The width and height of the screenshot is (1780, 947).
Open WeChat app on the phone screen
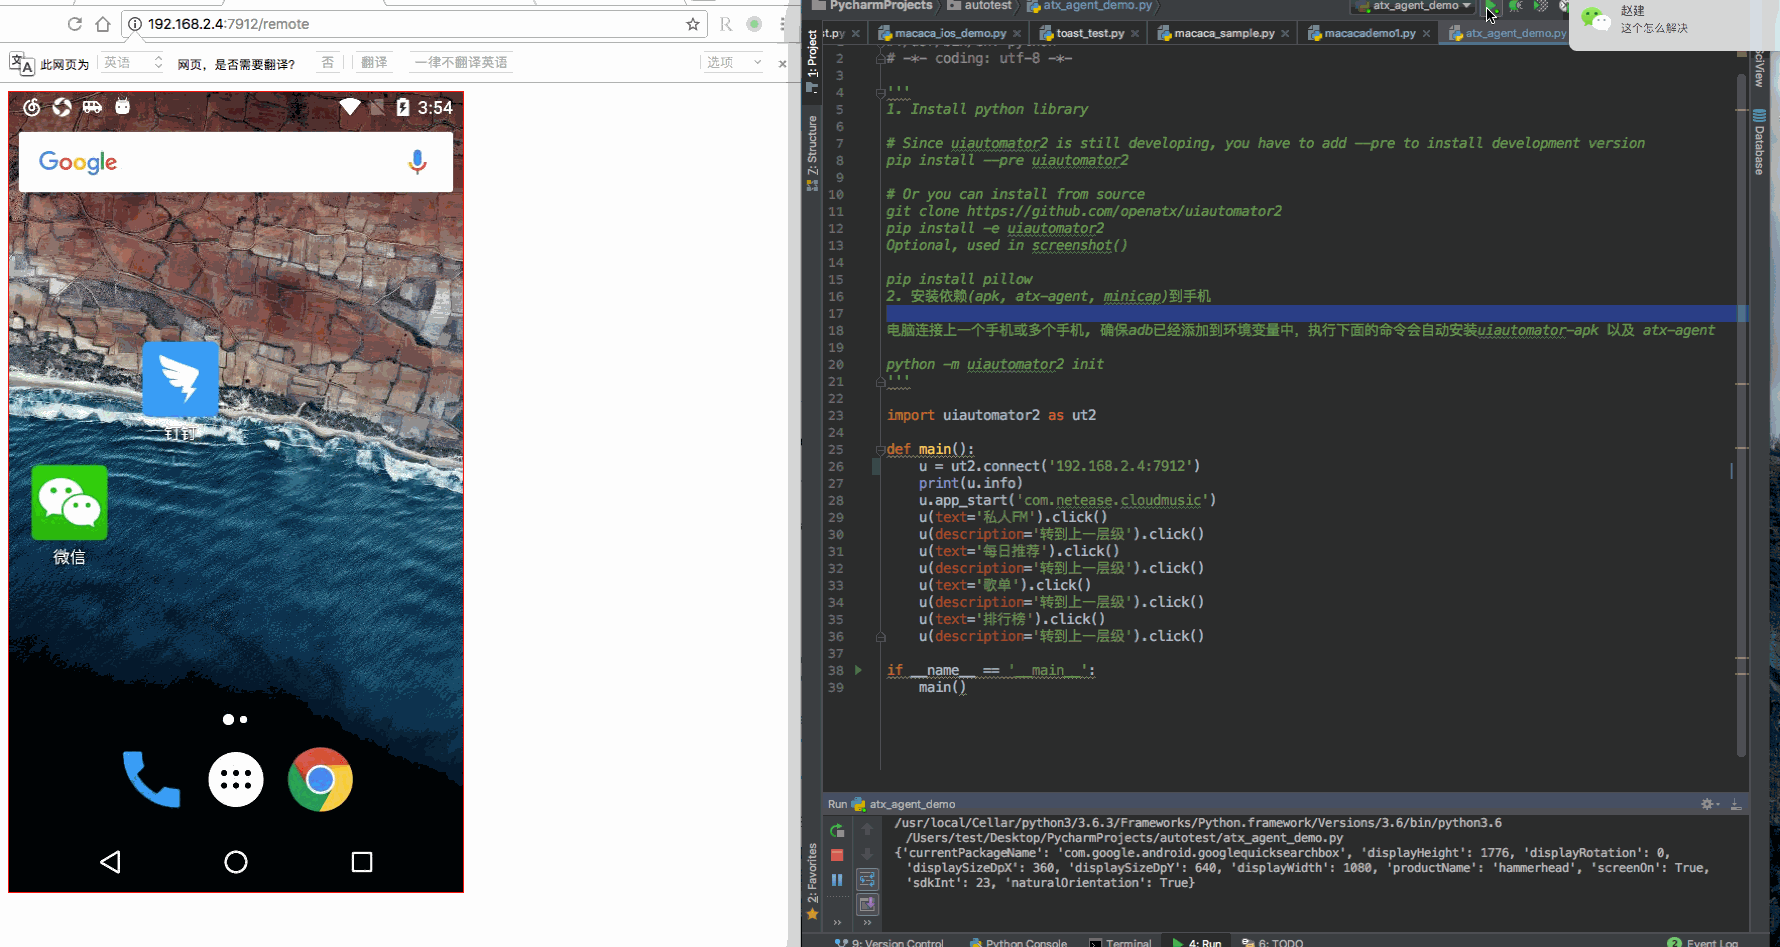coord(69,504)
